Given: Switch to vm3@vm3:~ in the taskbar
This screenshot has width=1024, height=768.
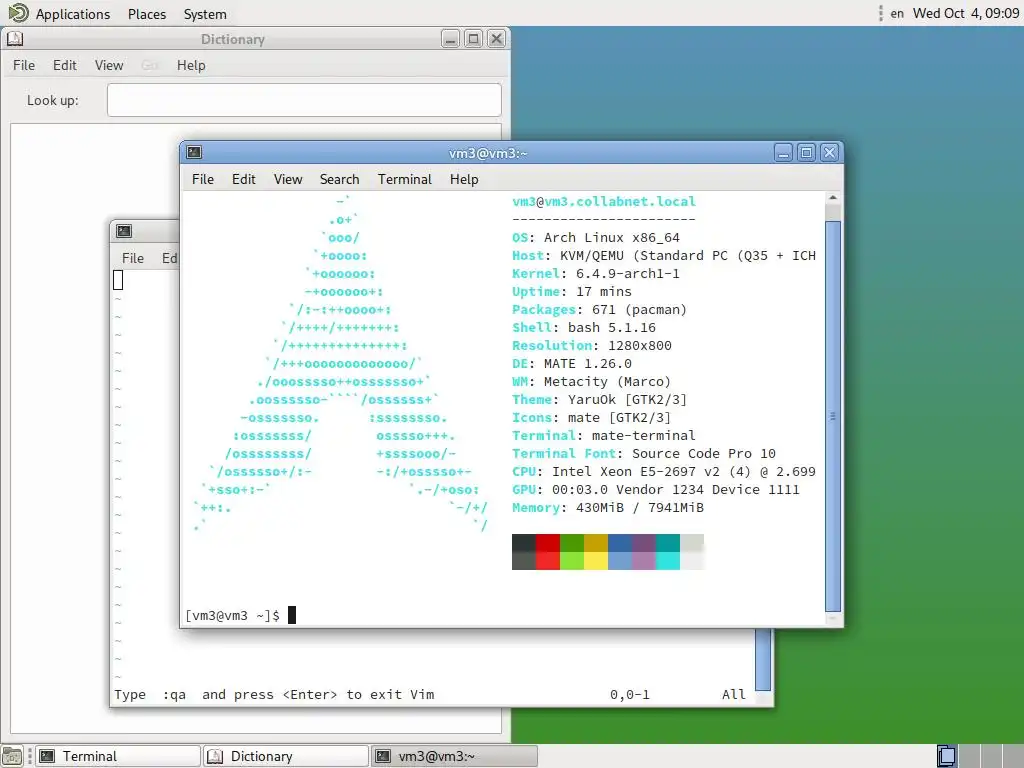Looking at the screenshot, I should click(454, 756).
